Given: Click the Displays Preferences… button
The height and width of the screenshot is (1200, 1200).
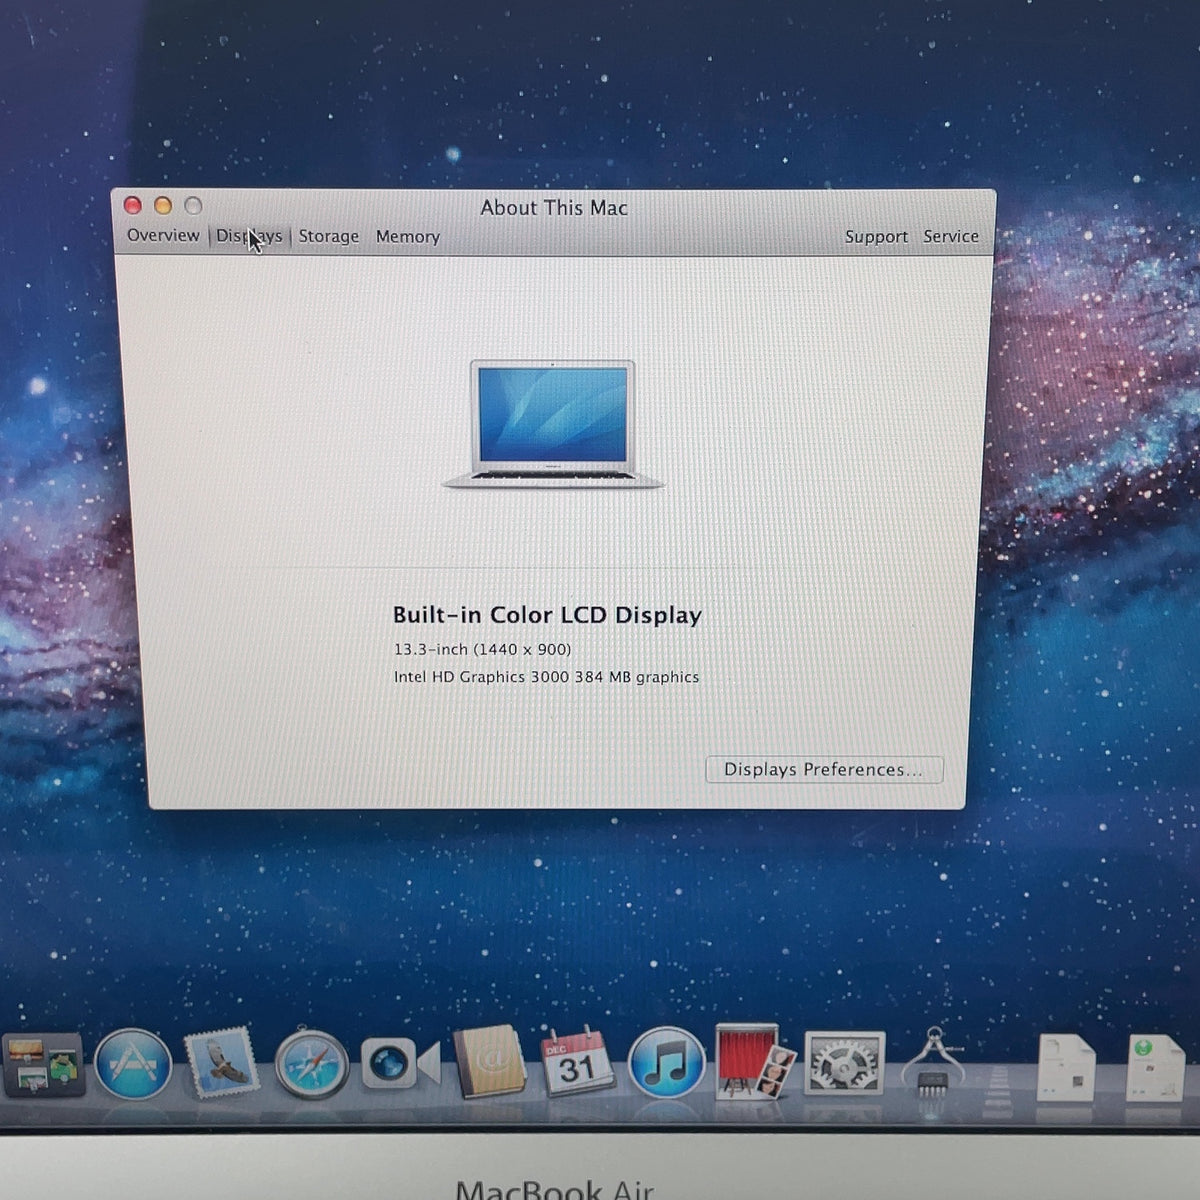Looking at the screenshot, I should (824, 769).
